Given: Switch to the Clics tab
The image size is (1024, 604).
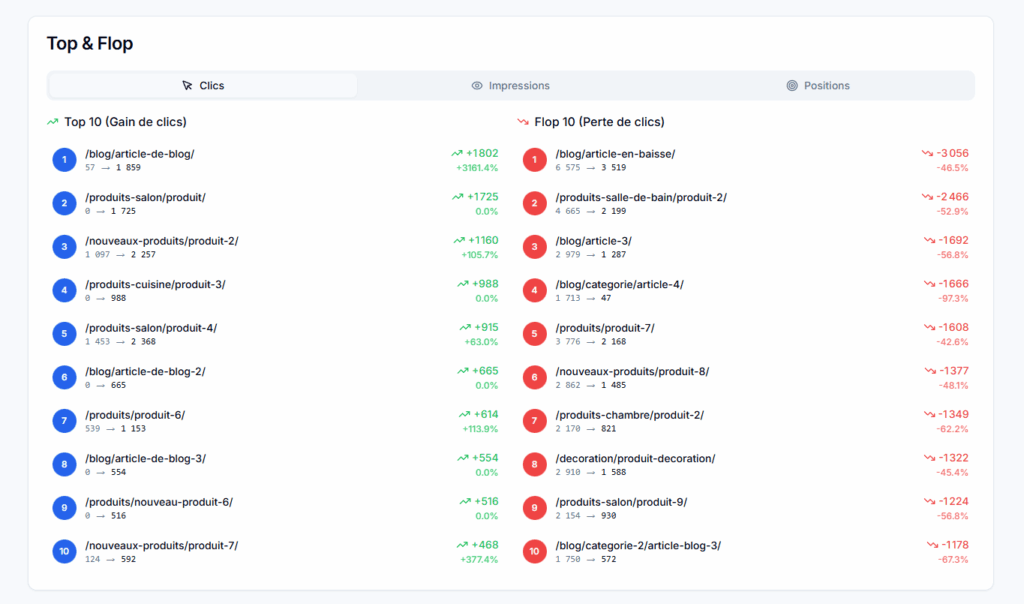Looking at the screenshot, I should (x=203, y=86).
